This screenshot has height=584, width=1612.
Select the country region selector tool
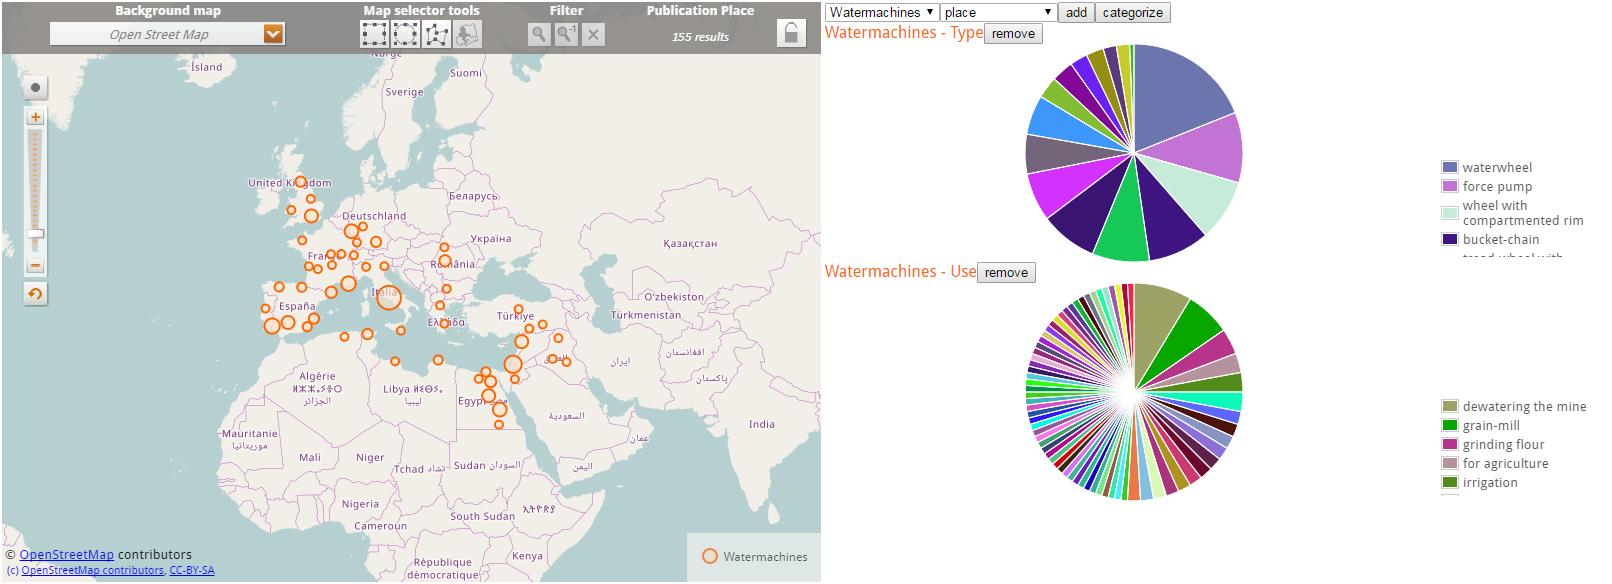[467, 34]
